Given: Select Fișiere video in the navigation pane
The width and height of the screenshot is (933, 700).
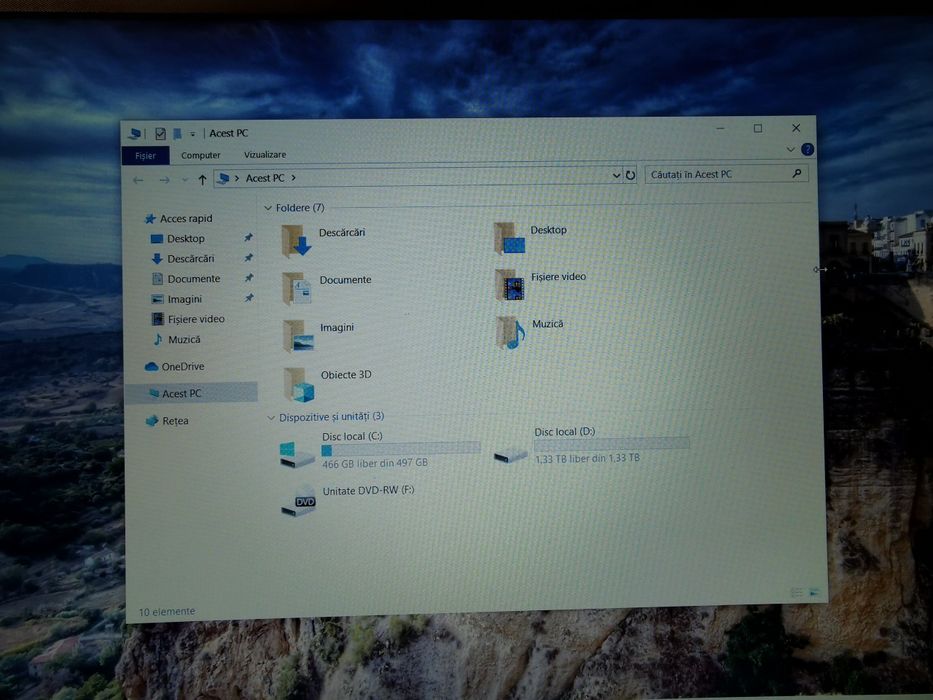Looking at the screenshot, I should click(x=189, y=319).
